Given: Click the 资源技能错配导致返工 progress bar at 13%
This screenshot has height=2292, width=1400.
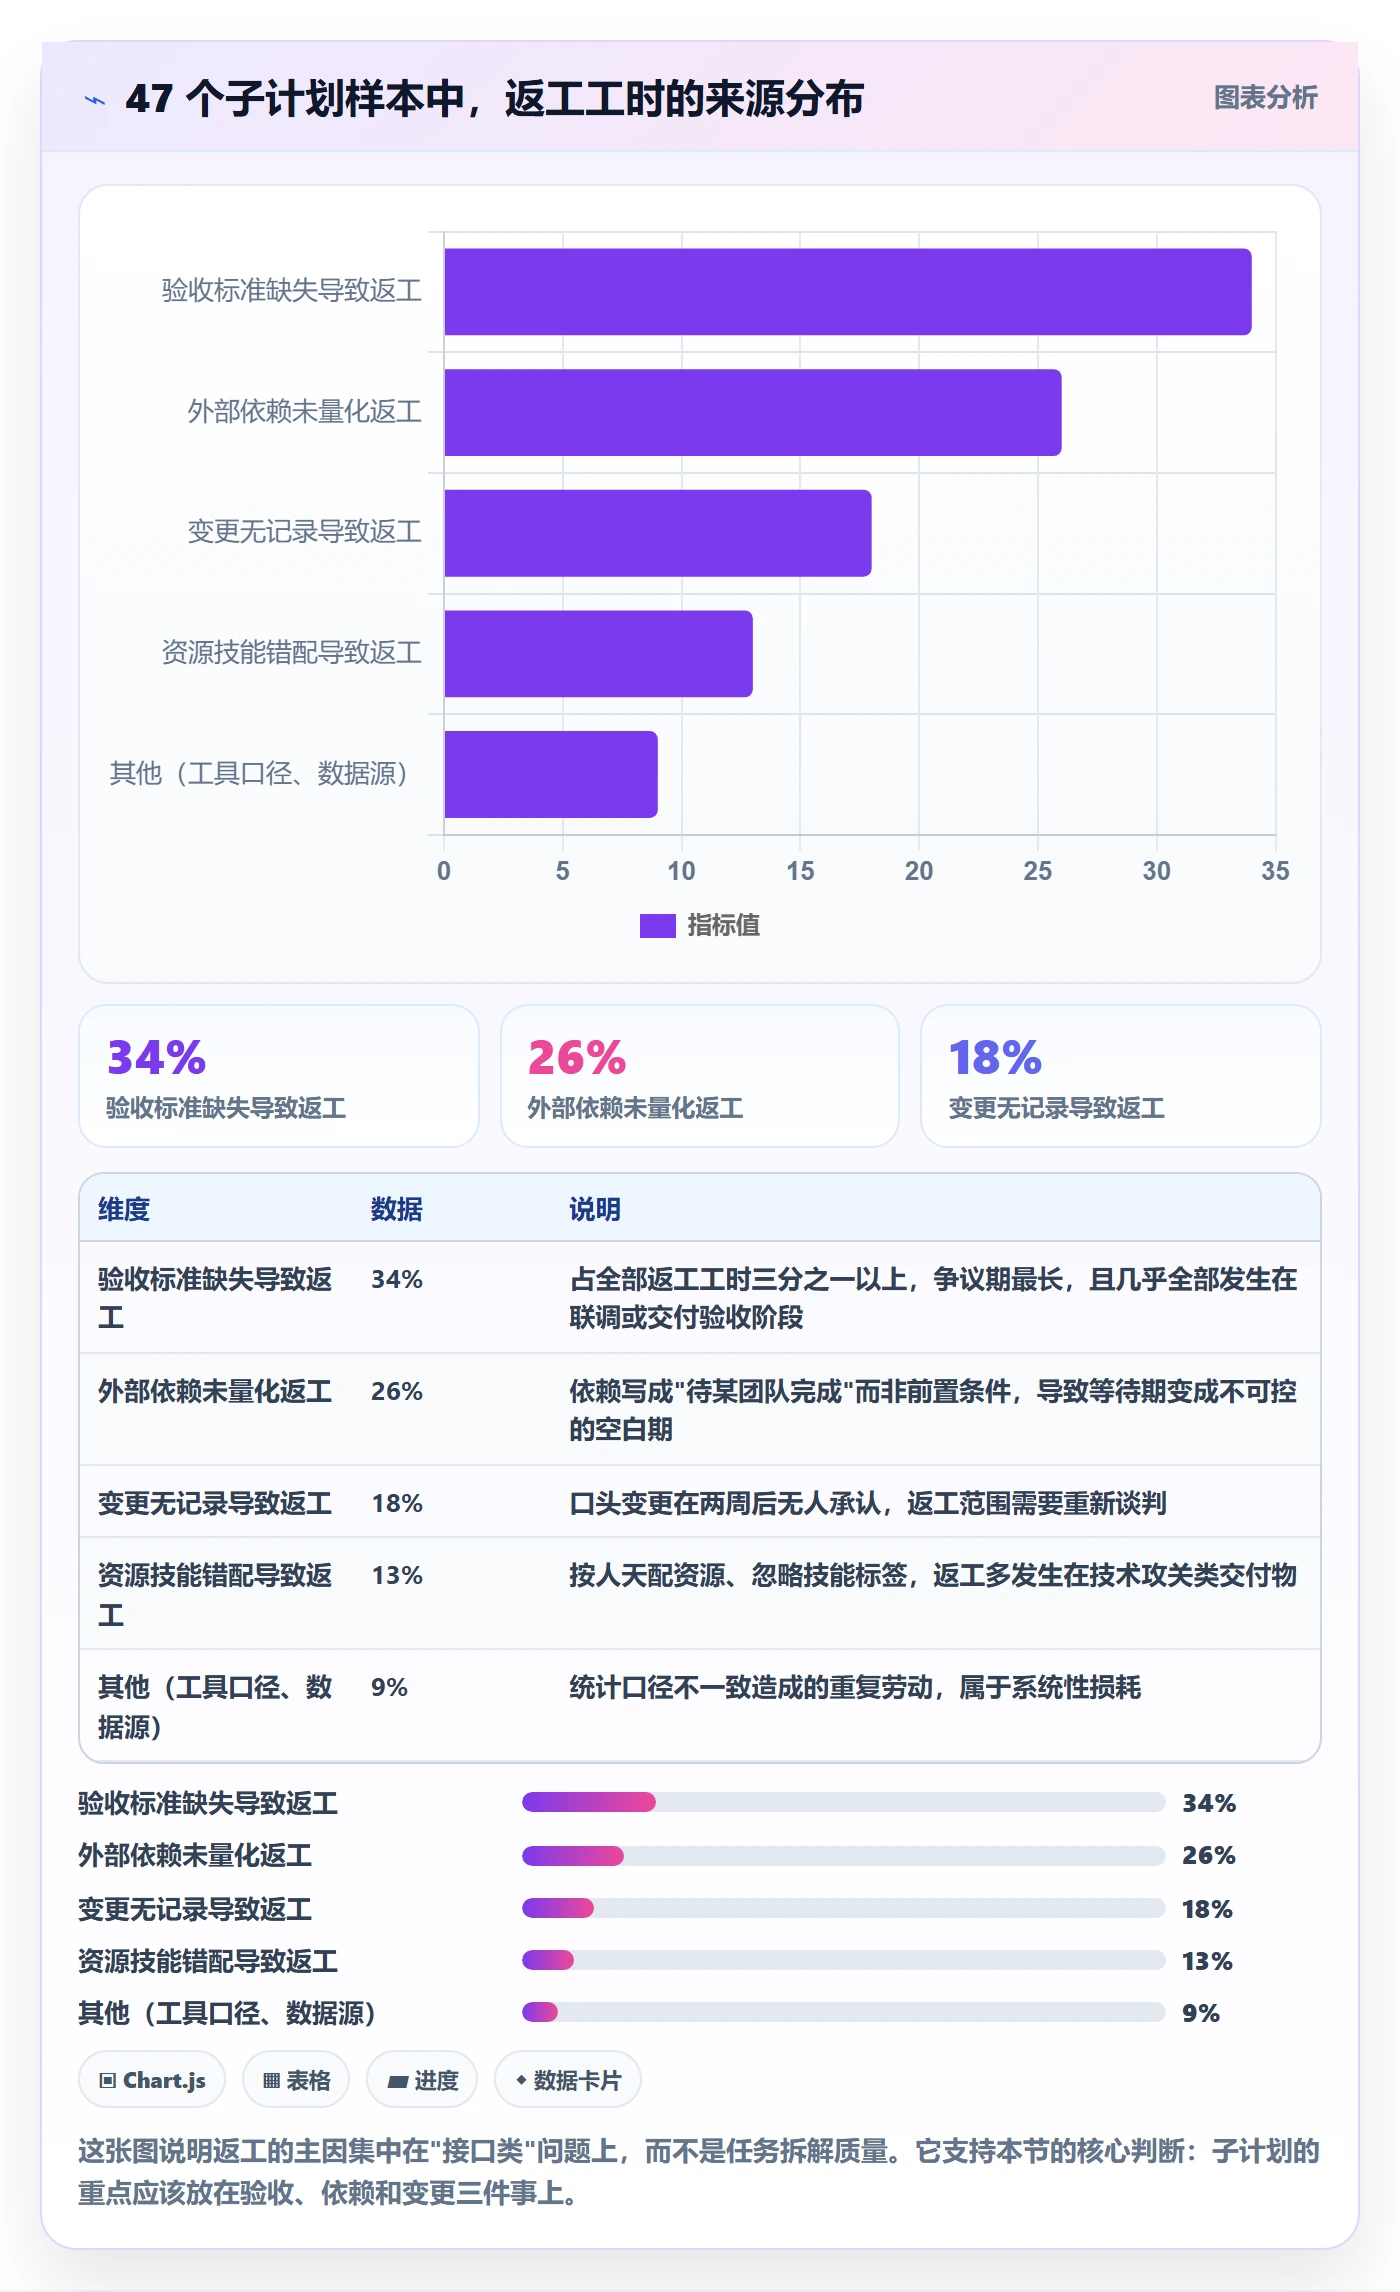Looking at the screenshot, I should pyautogui.click(x=843, y=1960).
